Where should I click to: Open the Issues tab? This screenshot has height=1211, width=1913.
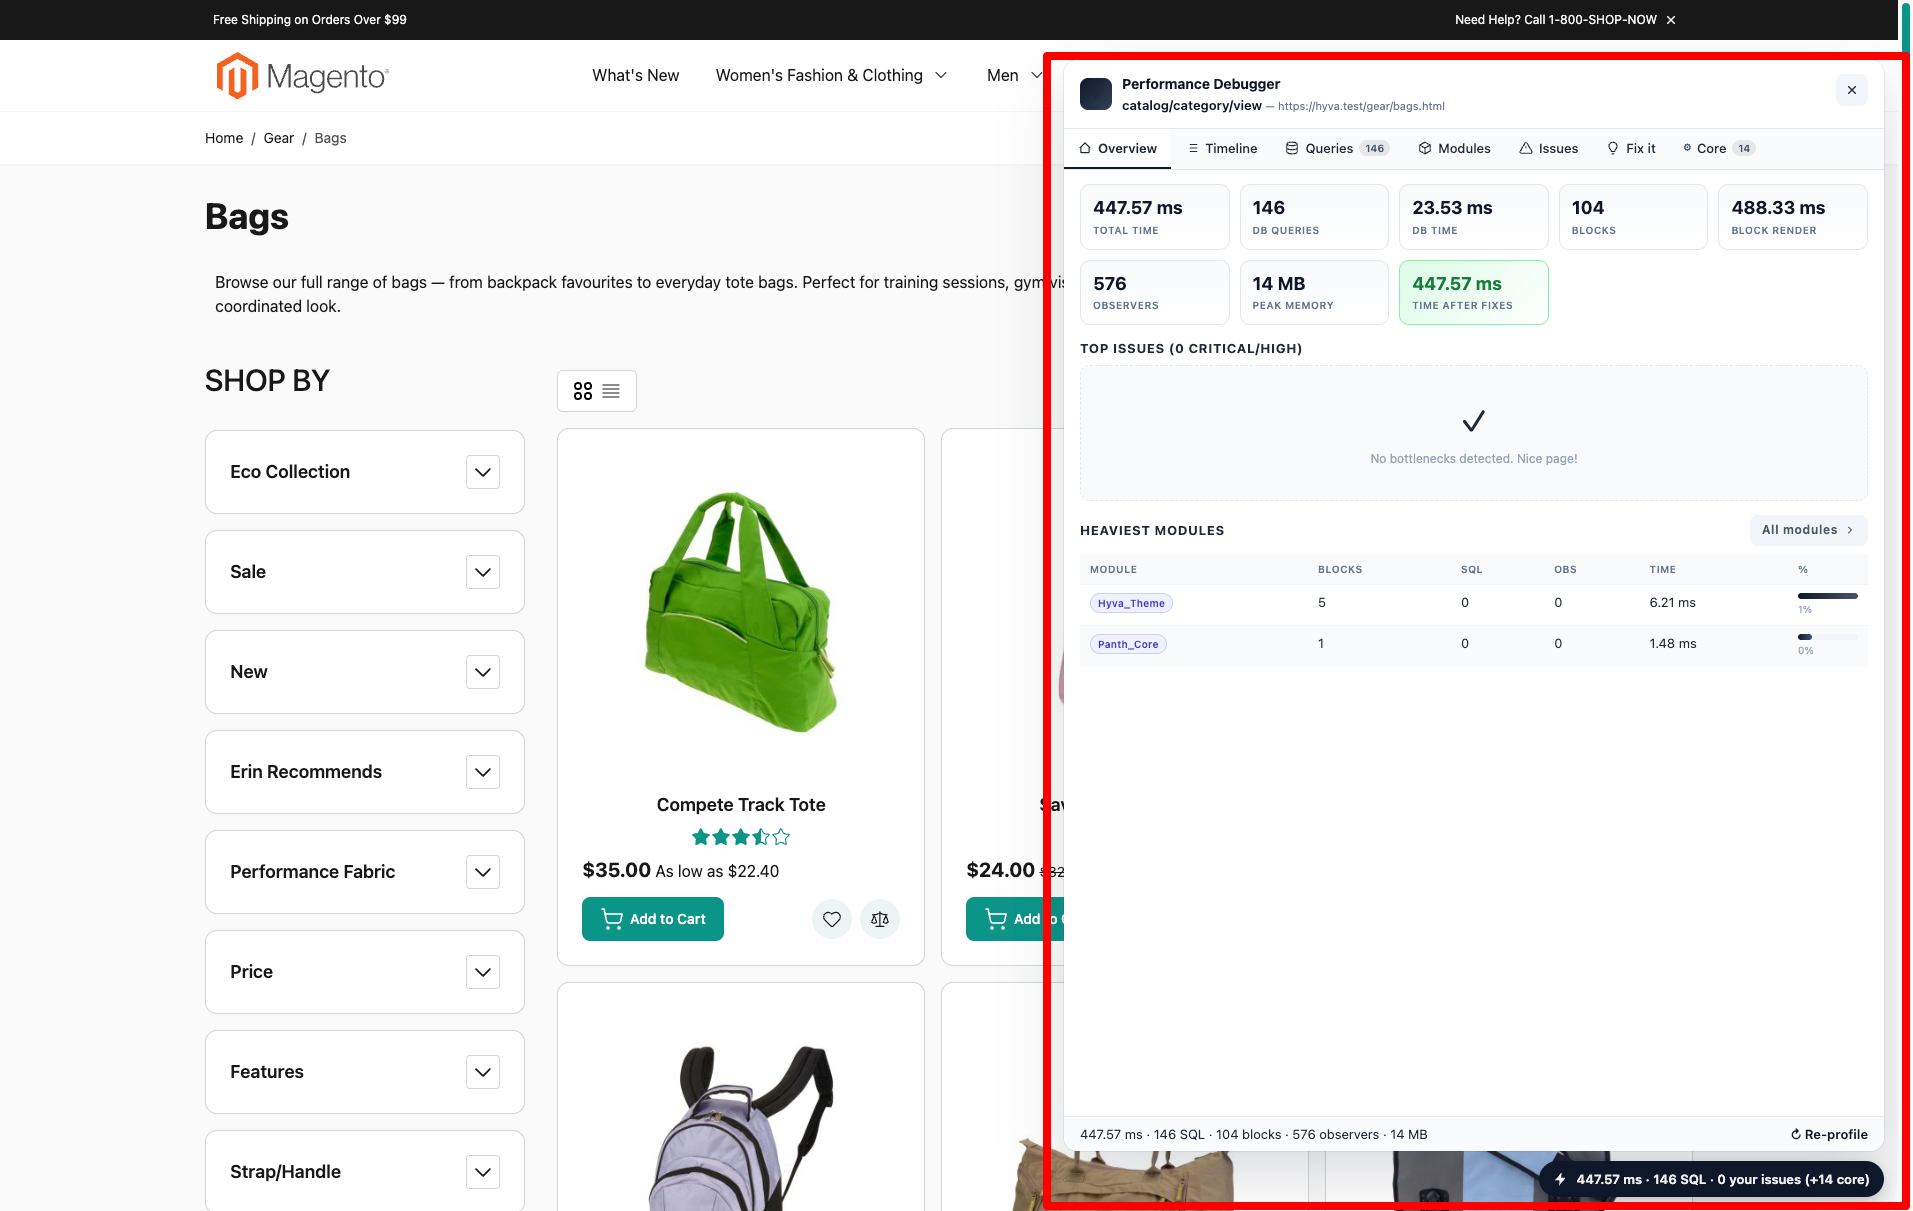tap(1548, 148)
